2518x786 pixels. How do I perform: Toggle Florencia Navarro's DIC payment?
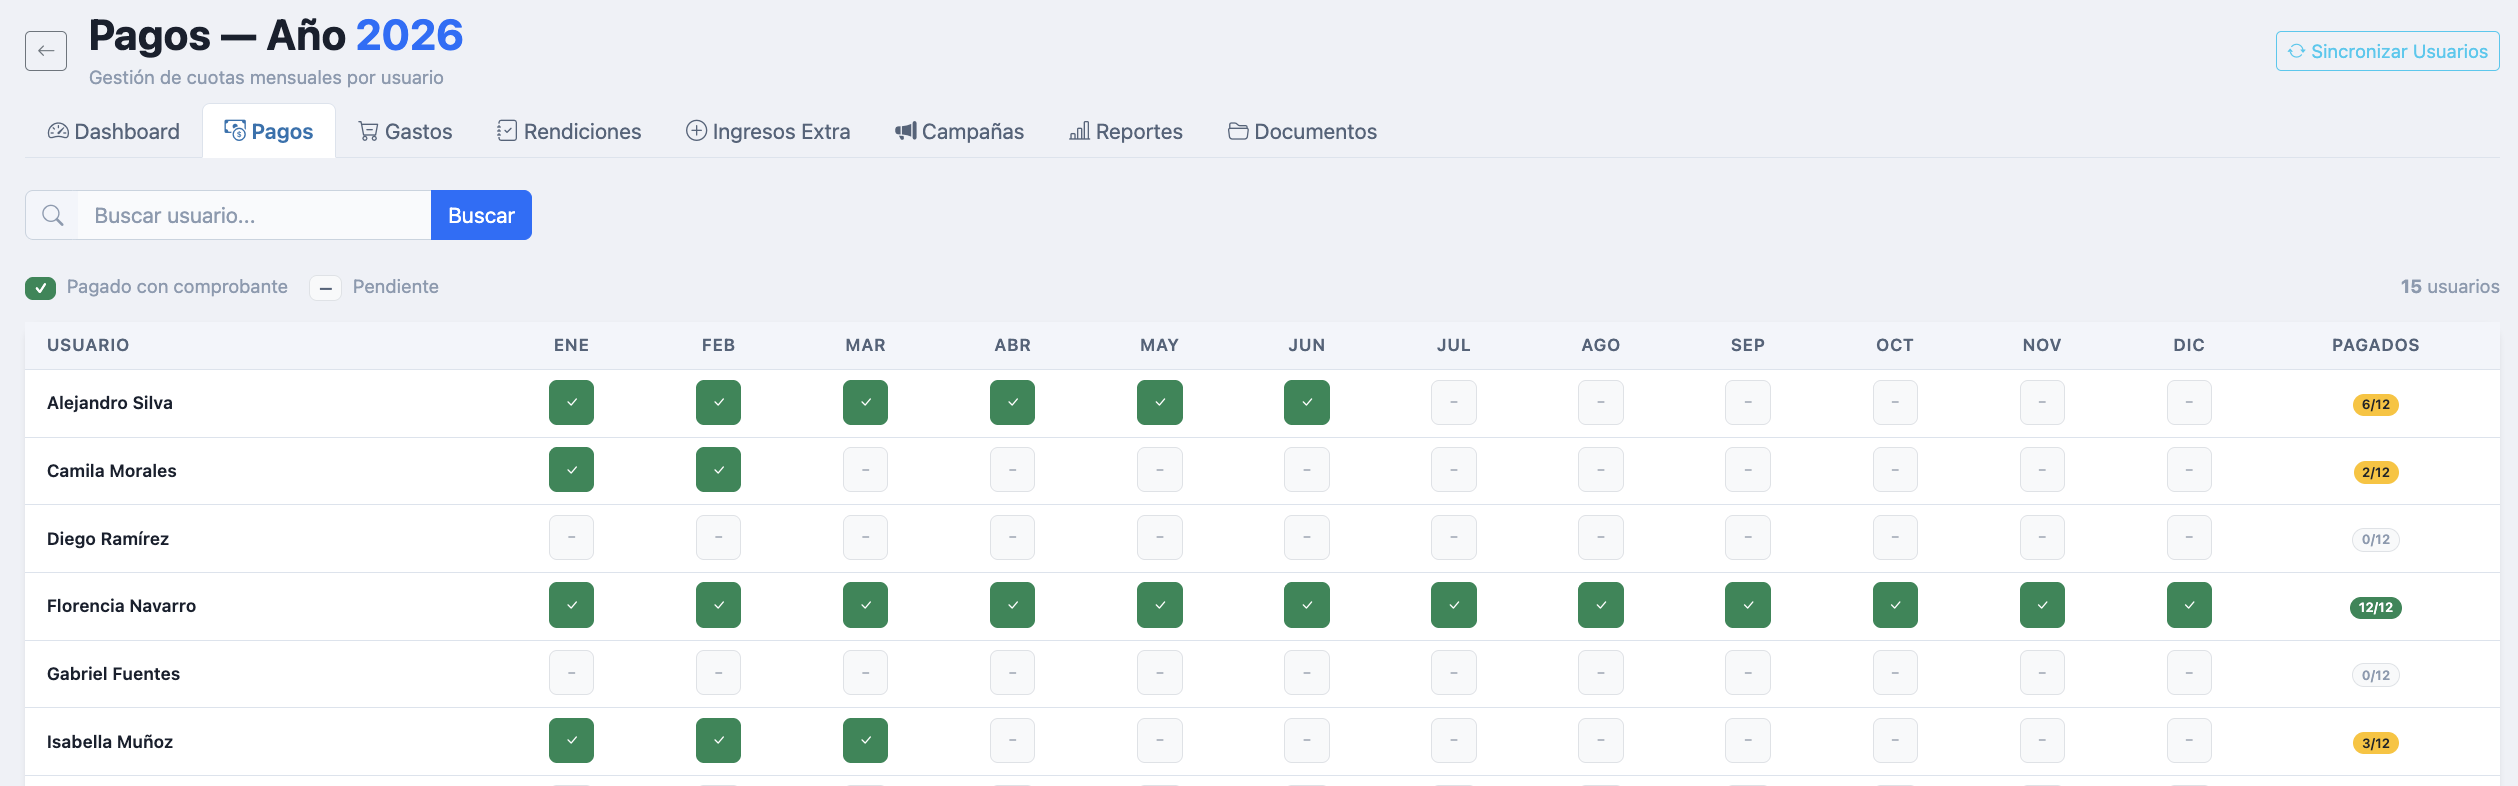pyautogui.click(x=2189, y=605)
